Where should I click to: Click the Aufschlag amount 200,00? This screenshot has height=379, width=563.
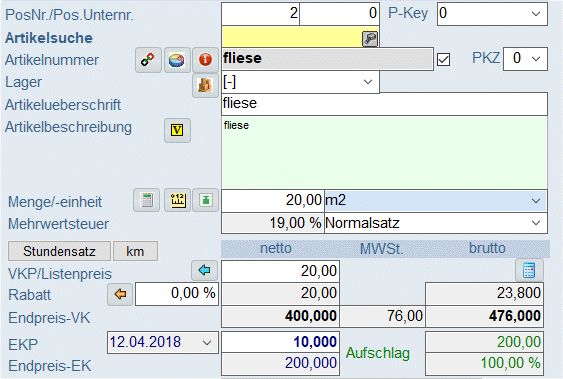click(484, 342)
